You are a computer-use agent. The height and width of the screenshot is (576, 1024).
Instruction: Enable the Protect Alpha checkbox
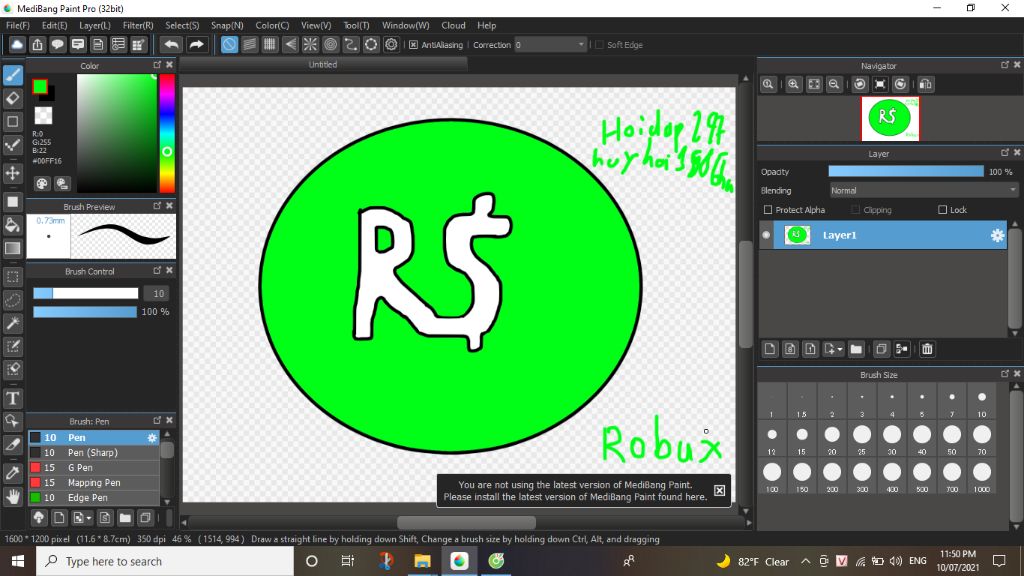tap(768, 210)
